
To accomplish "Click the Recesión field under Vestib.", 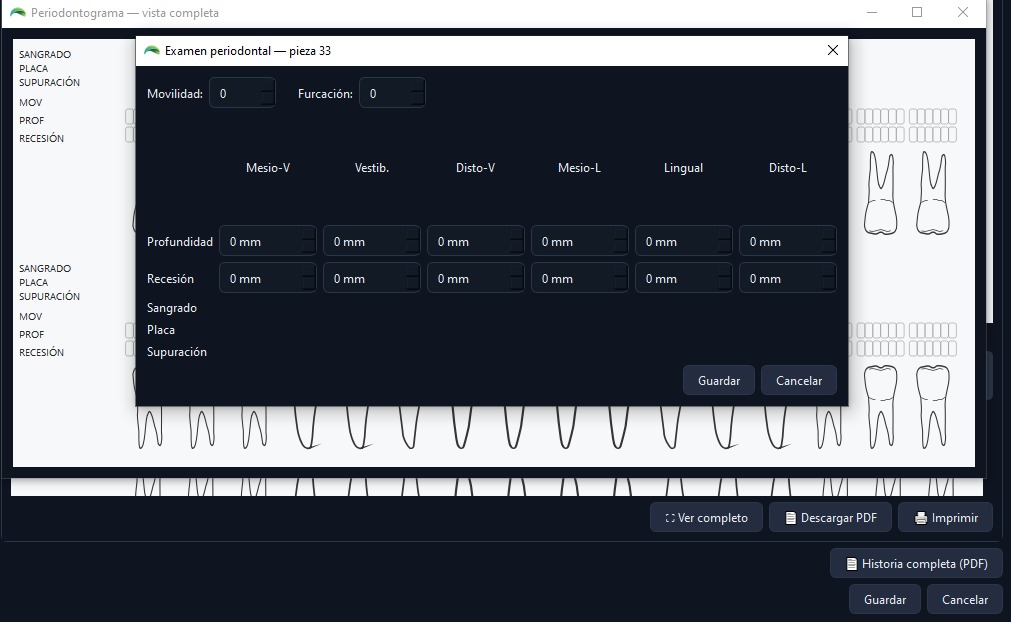I will (x=371, y=278).
